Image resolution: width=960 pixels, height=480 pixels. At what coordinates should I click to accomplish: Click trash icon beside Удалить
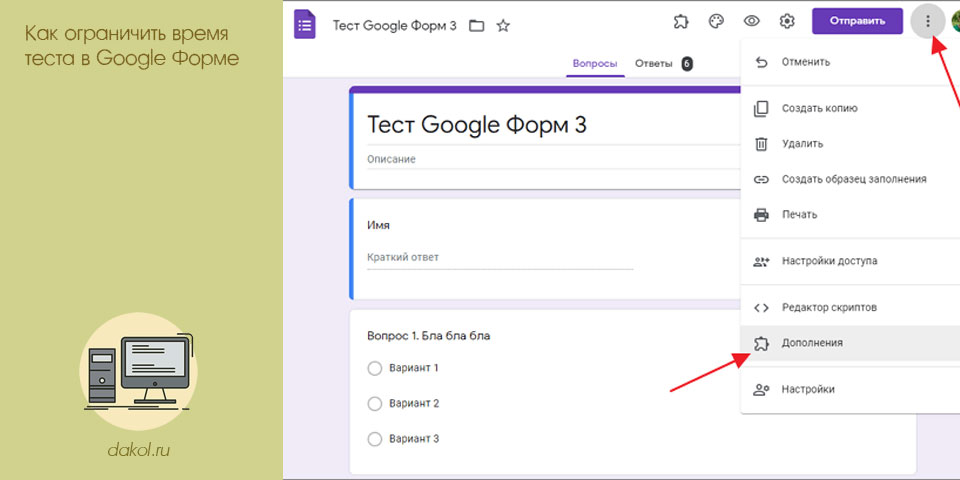coord(761,144)
